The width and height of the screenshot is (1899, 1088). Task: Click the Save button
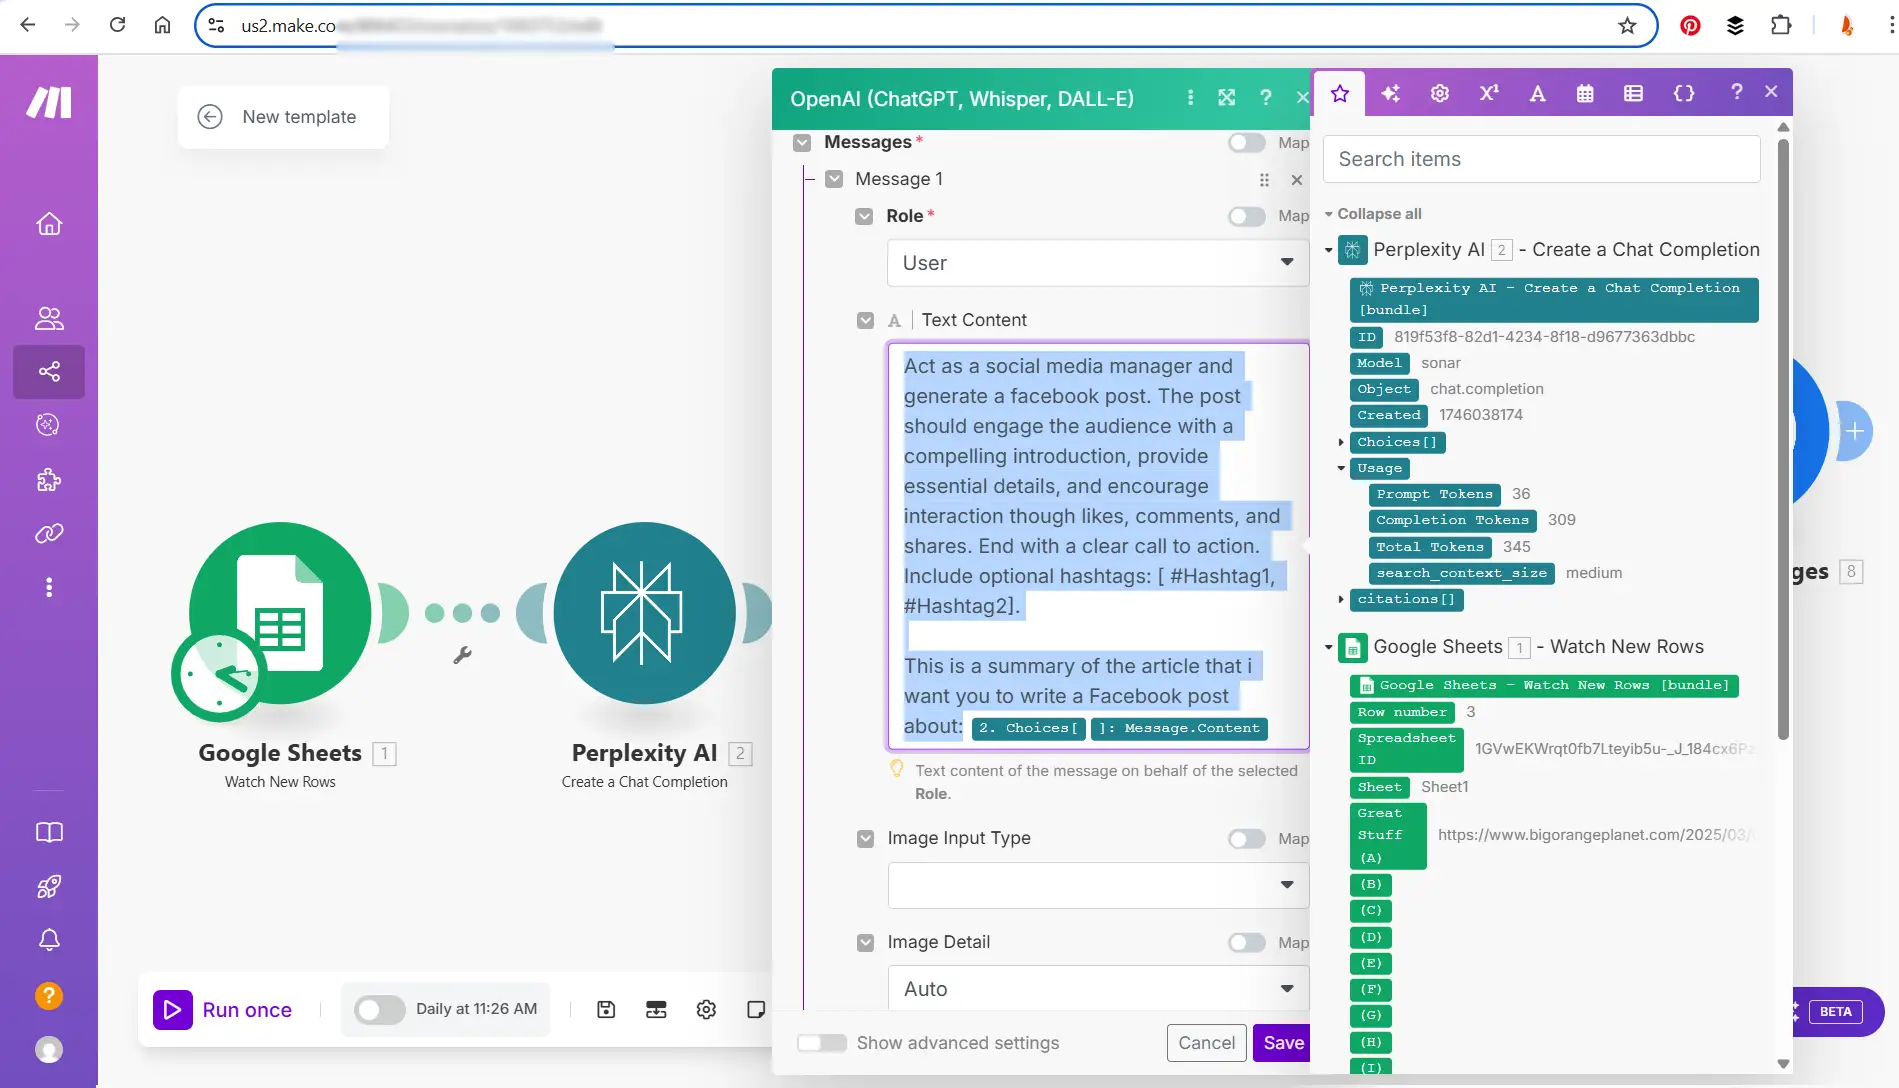(1283, 1043)
